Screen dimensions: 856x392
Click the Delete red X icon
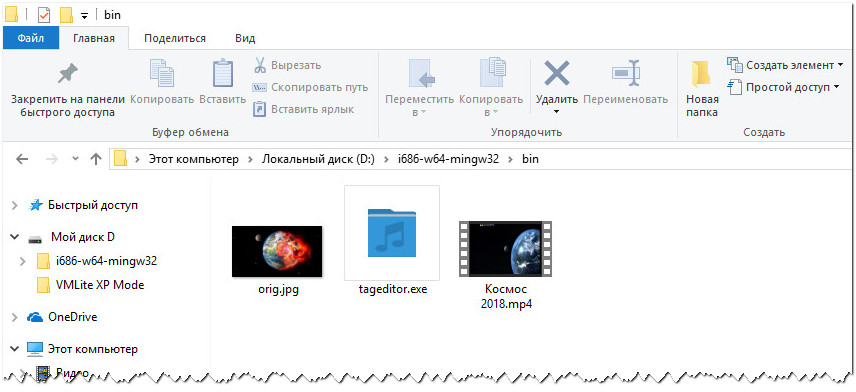pos(557,73)
